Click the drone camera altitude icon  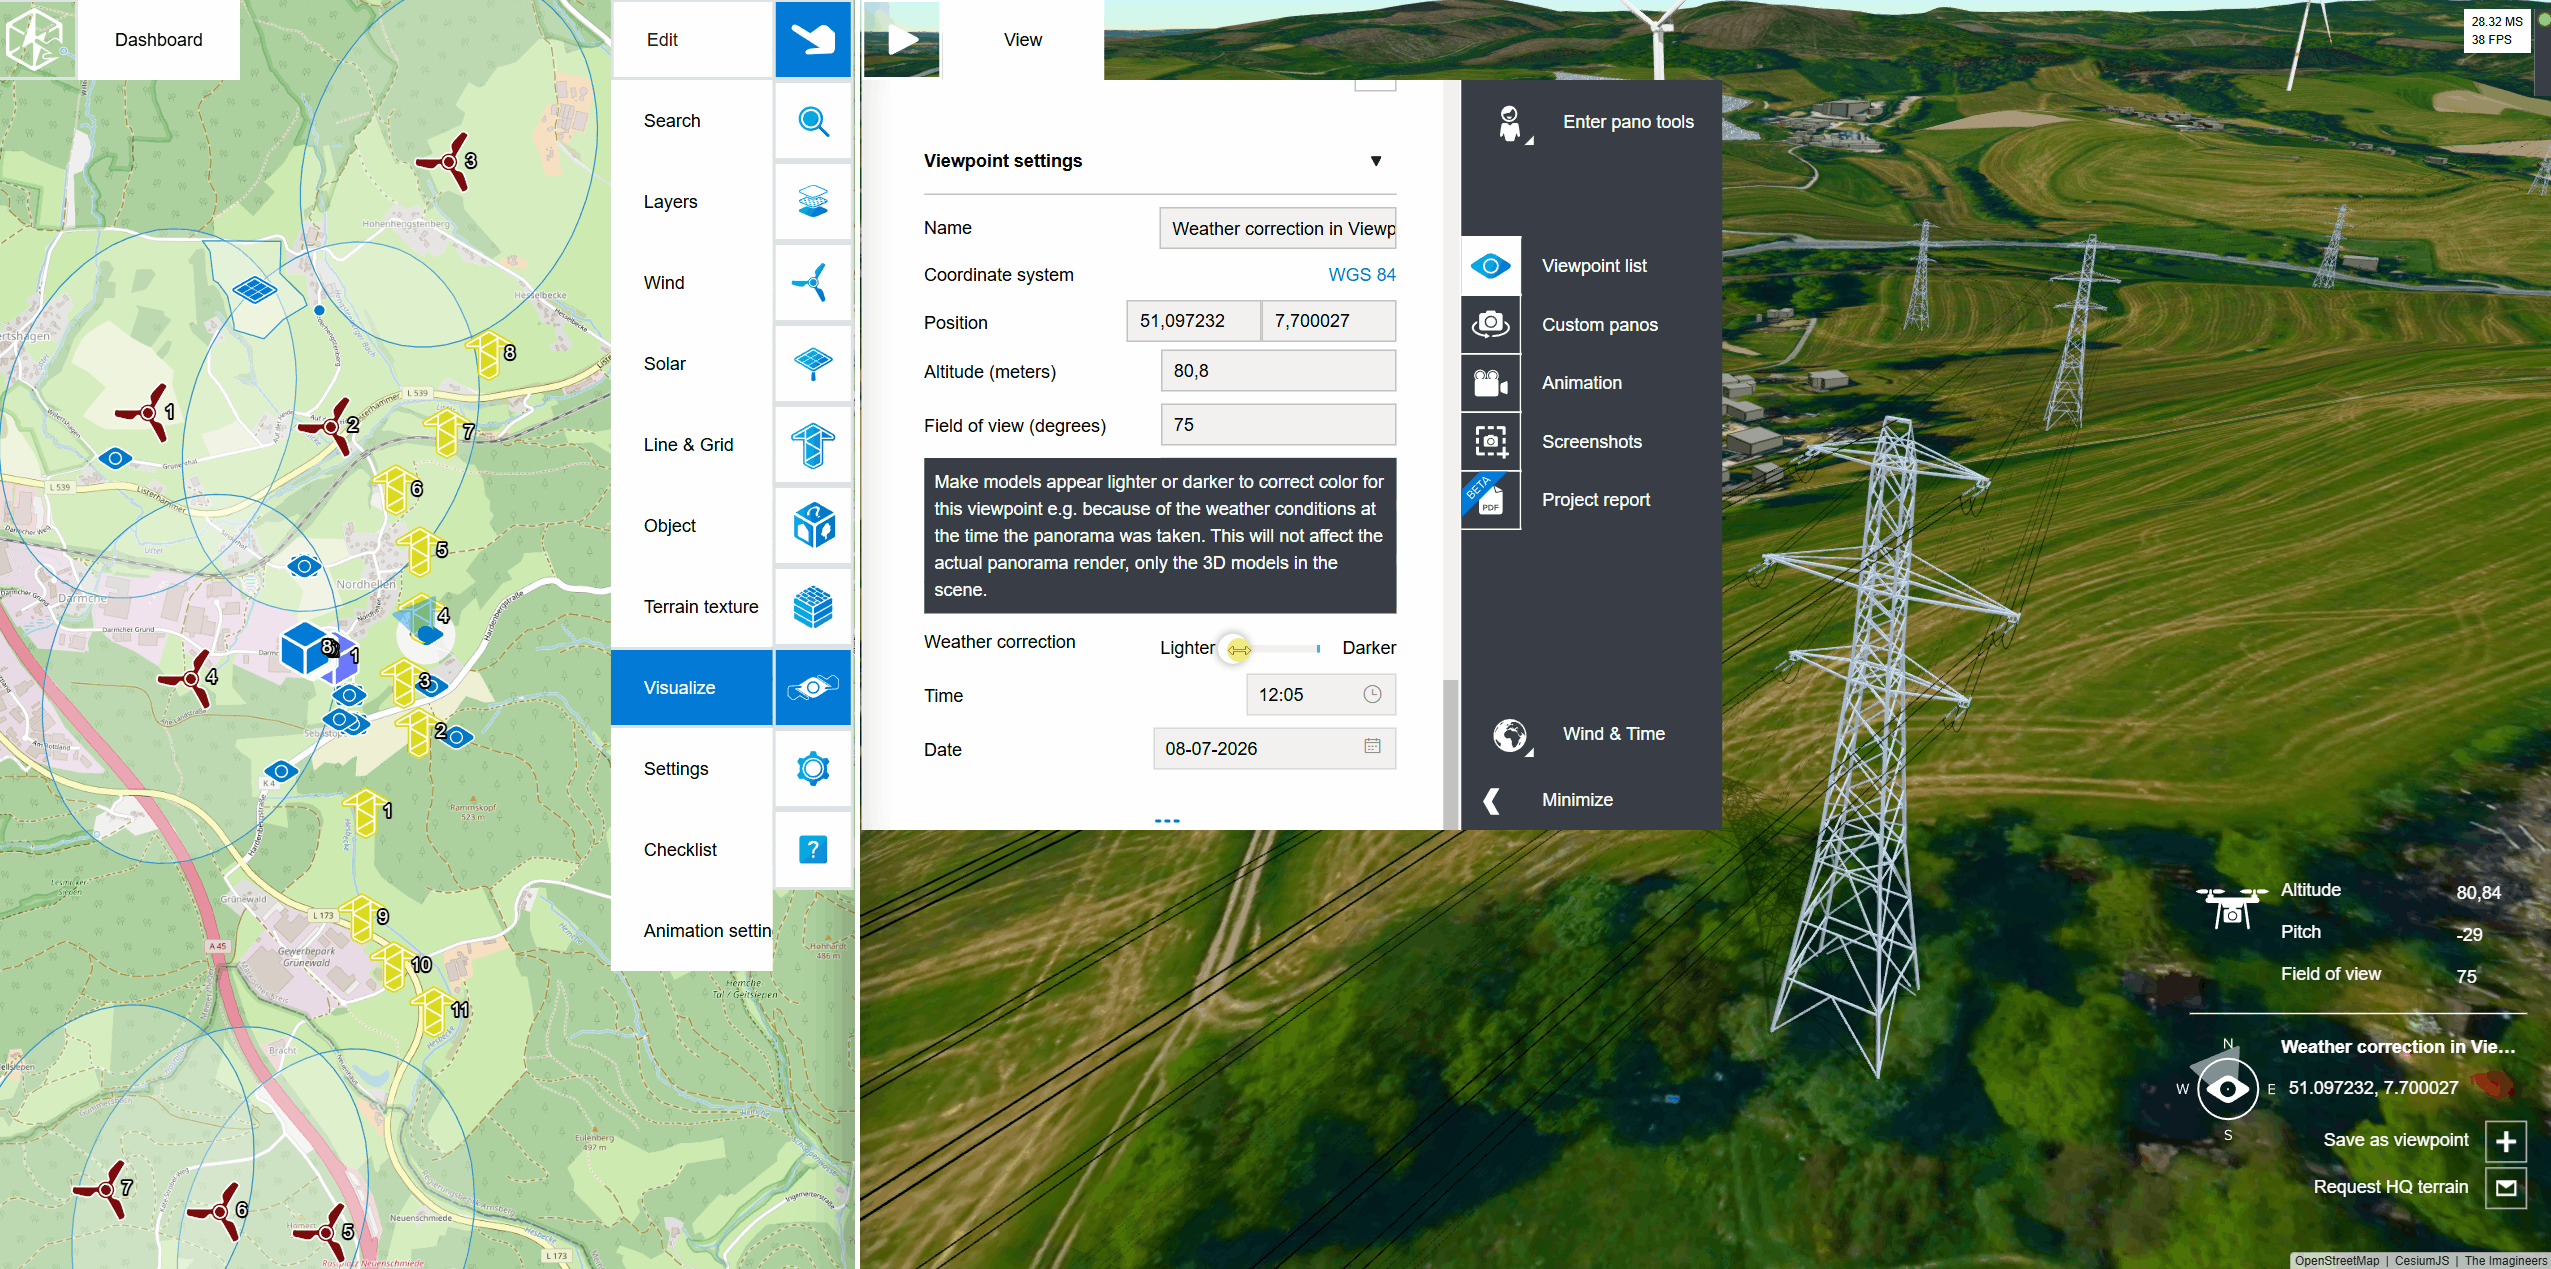pyautogui.click(x=2232, y=907)
